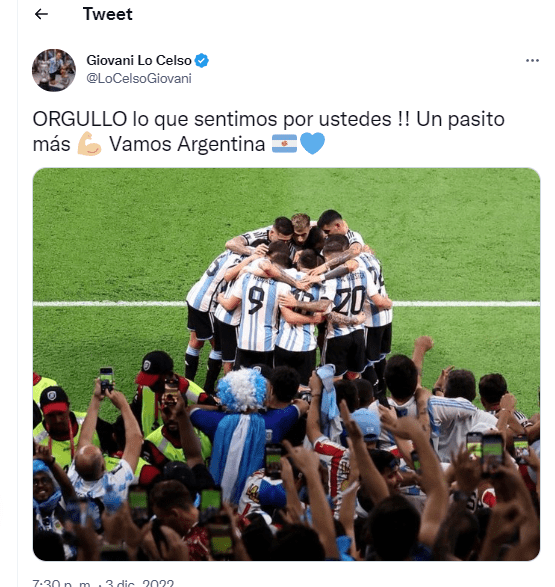This screenshot has width=555, height=587.
Task: Click the 7:30 p. m. timestamp
Action: (x=62, y=583)
